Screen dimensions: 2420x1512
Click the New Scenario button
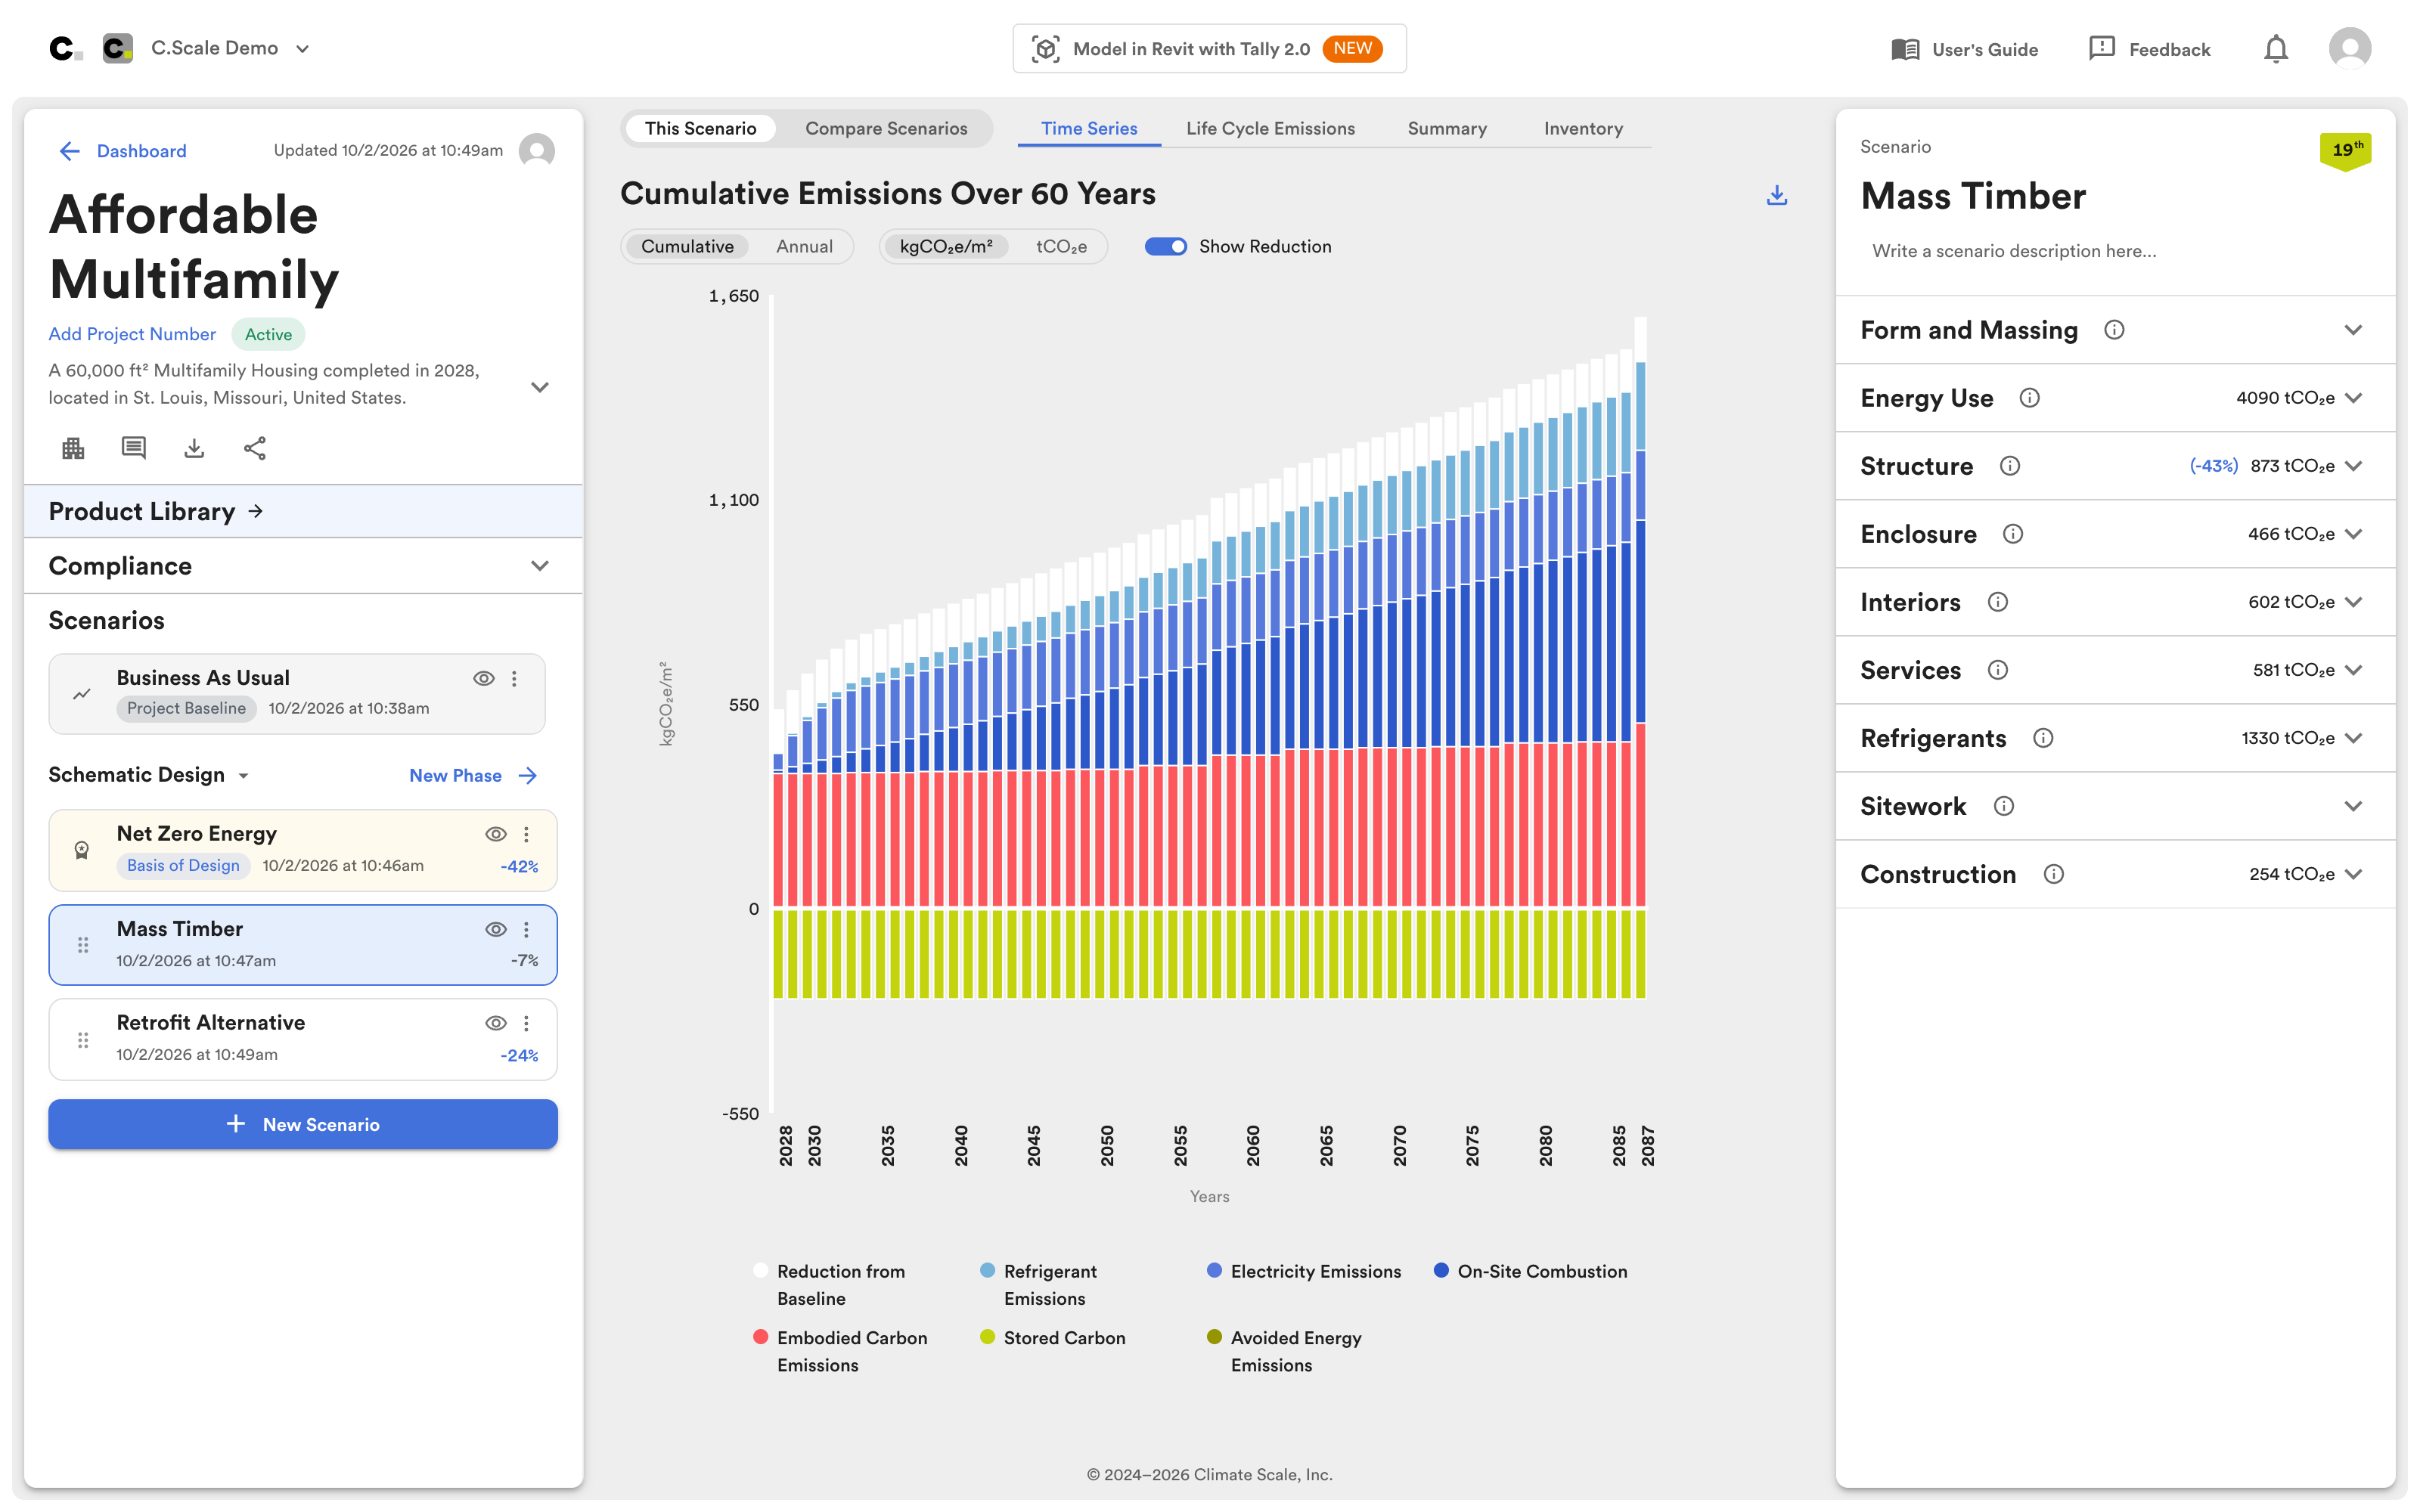click(x=303, y=1124)
